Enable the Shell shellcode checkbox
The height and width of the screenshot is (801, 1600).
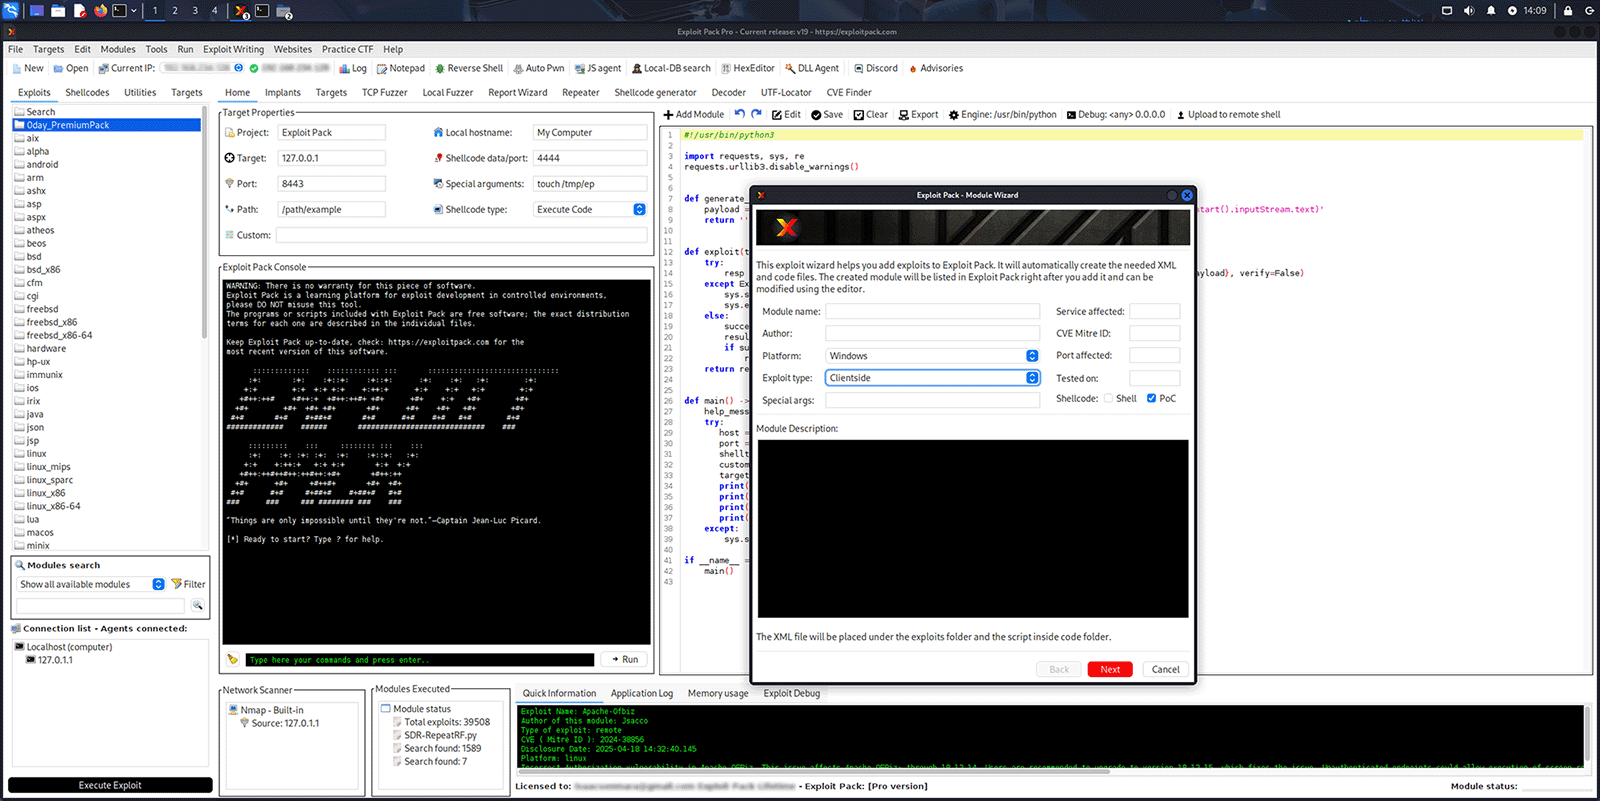(1108, 399)
